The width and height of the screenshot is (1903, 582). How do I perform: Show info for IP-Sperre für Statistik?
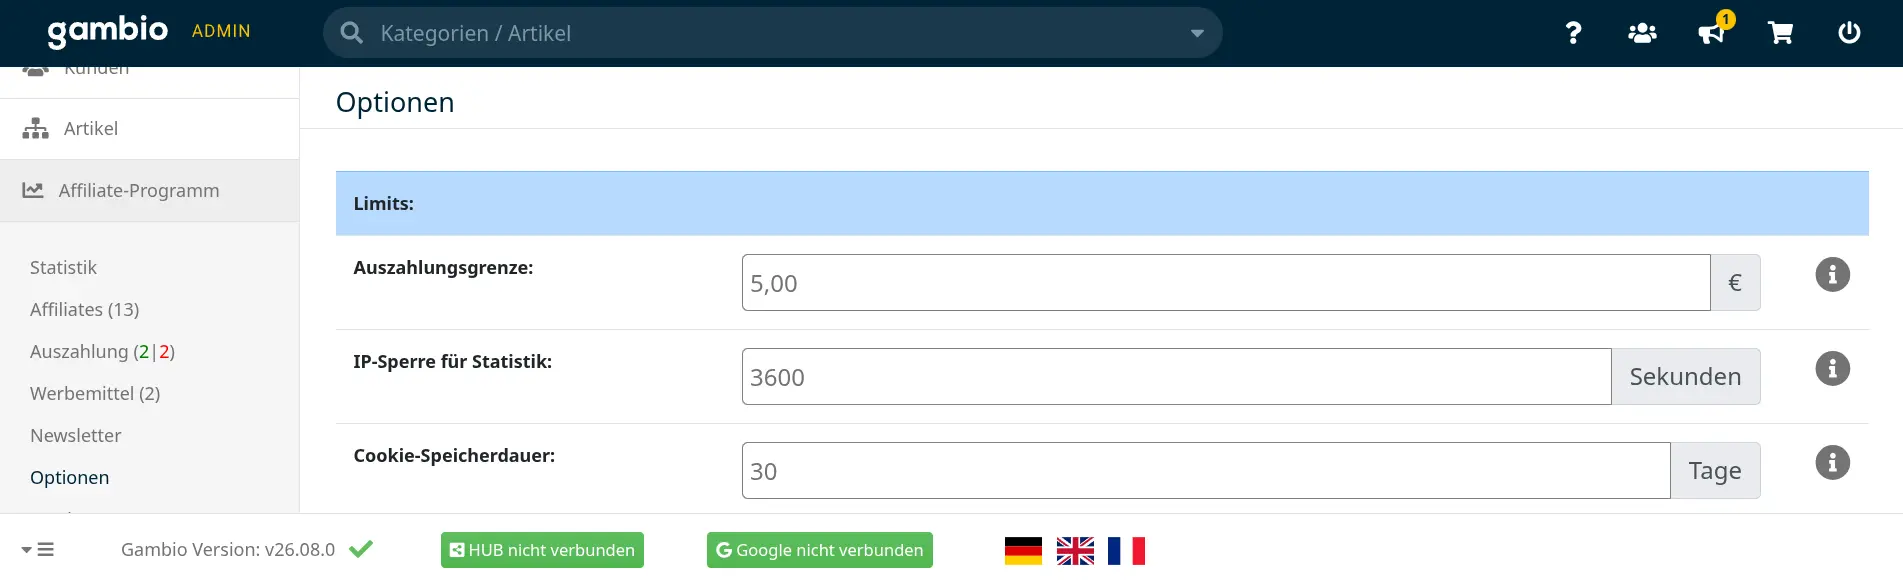tap(1832, 369)
